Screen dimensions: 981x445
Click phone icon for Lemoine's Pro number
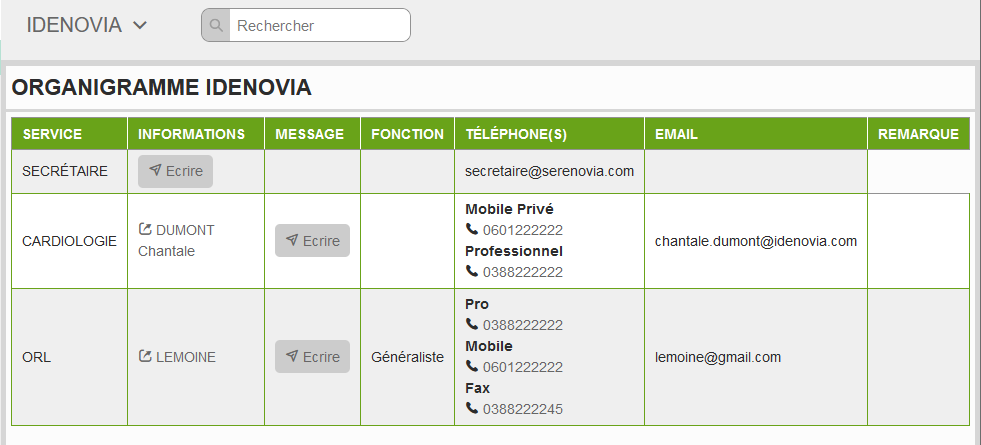472,325
